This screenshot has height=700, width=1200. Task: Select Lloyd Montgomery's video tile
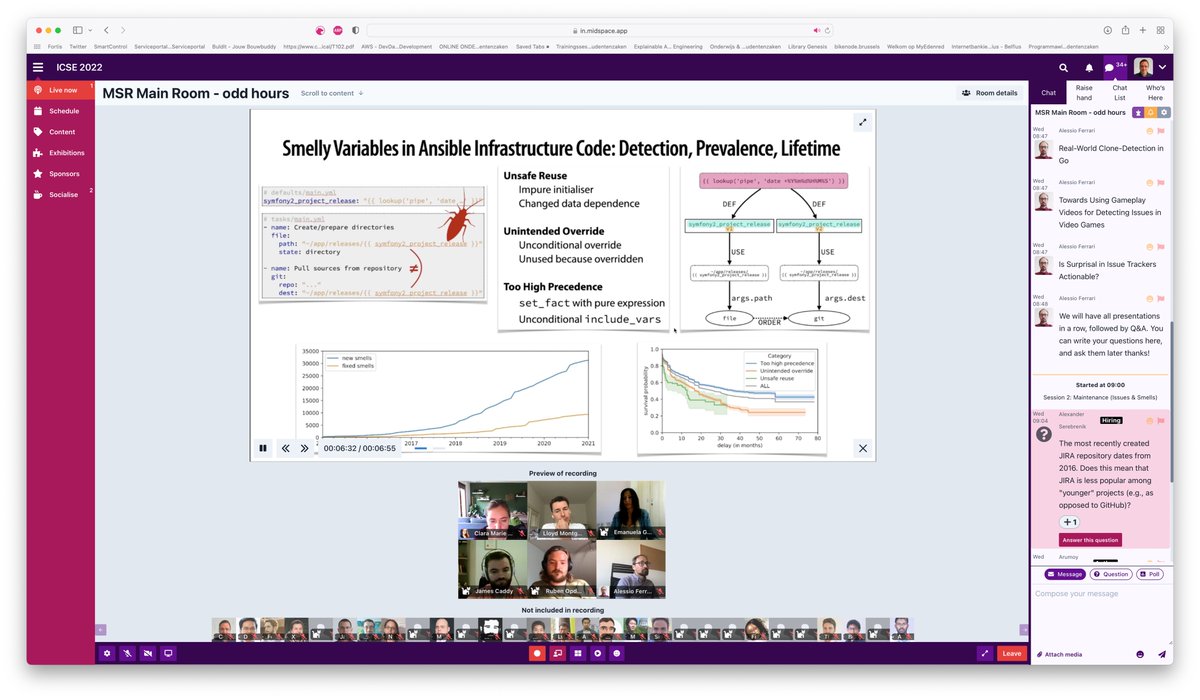pyautogui.click(x=562, y=510)
